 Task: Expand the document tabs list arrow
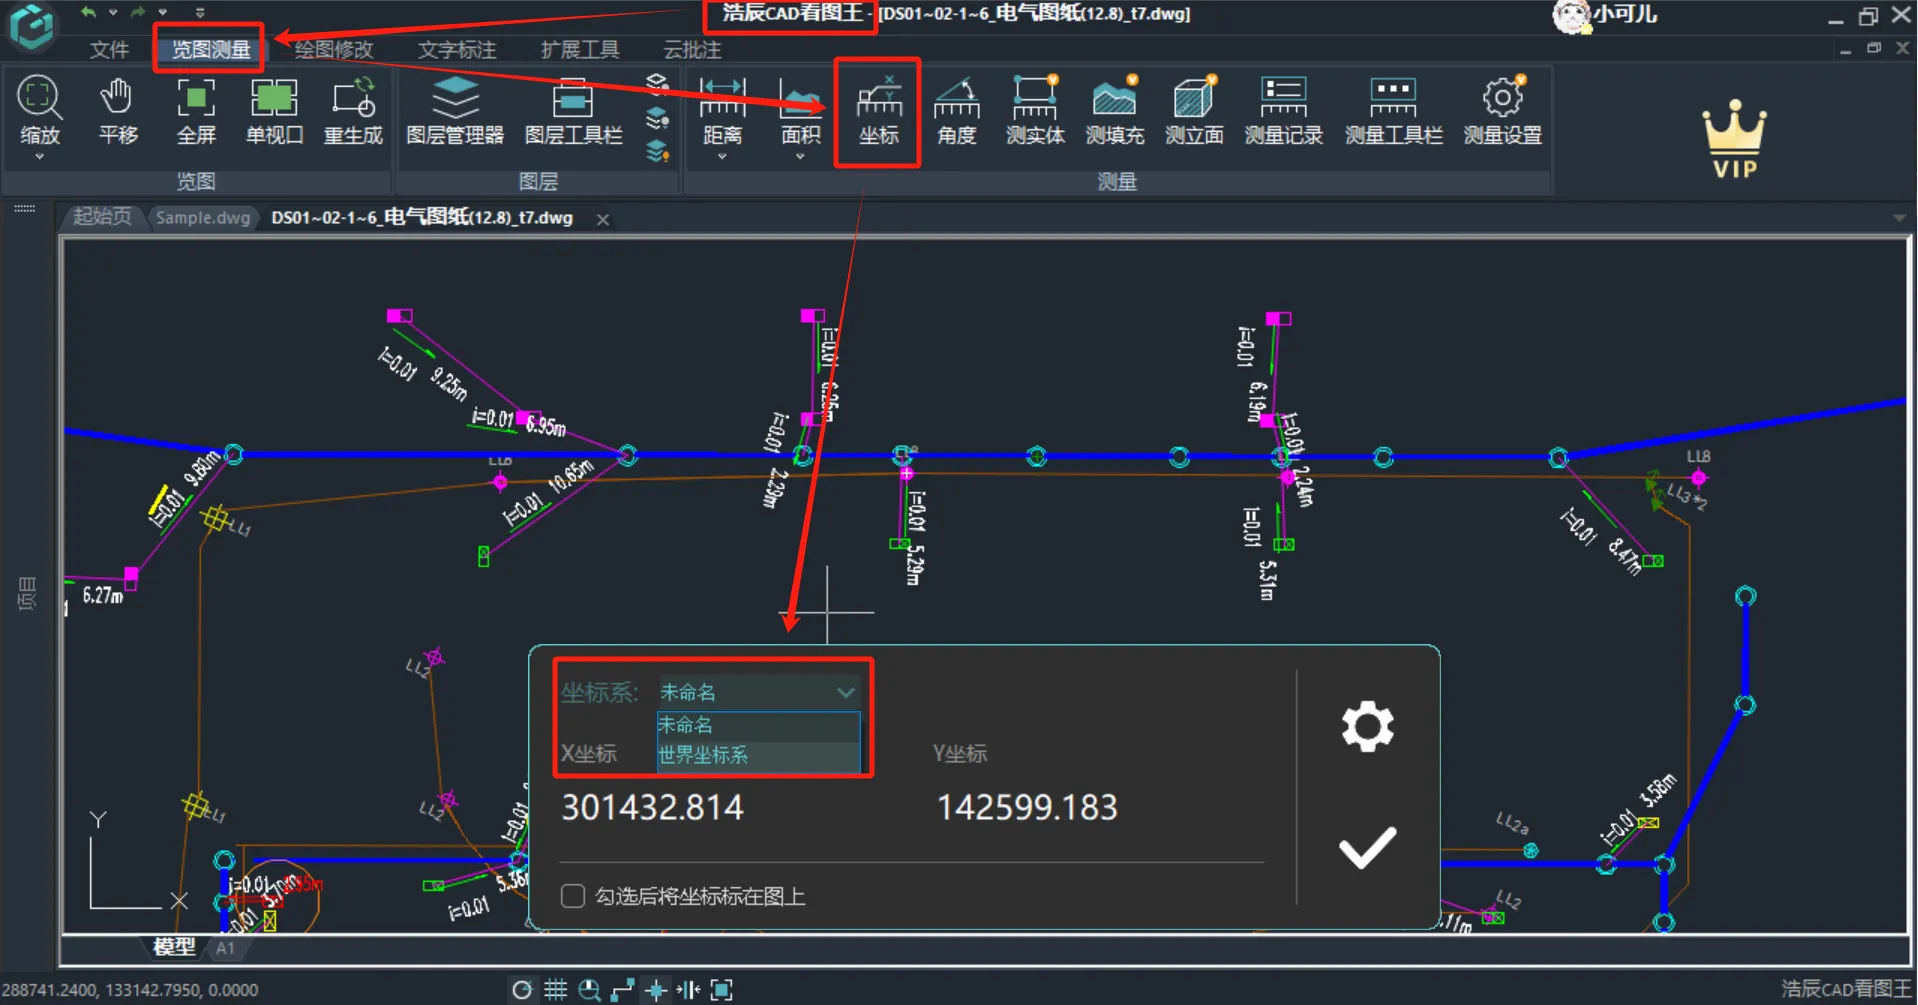point(1899,218)
